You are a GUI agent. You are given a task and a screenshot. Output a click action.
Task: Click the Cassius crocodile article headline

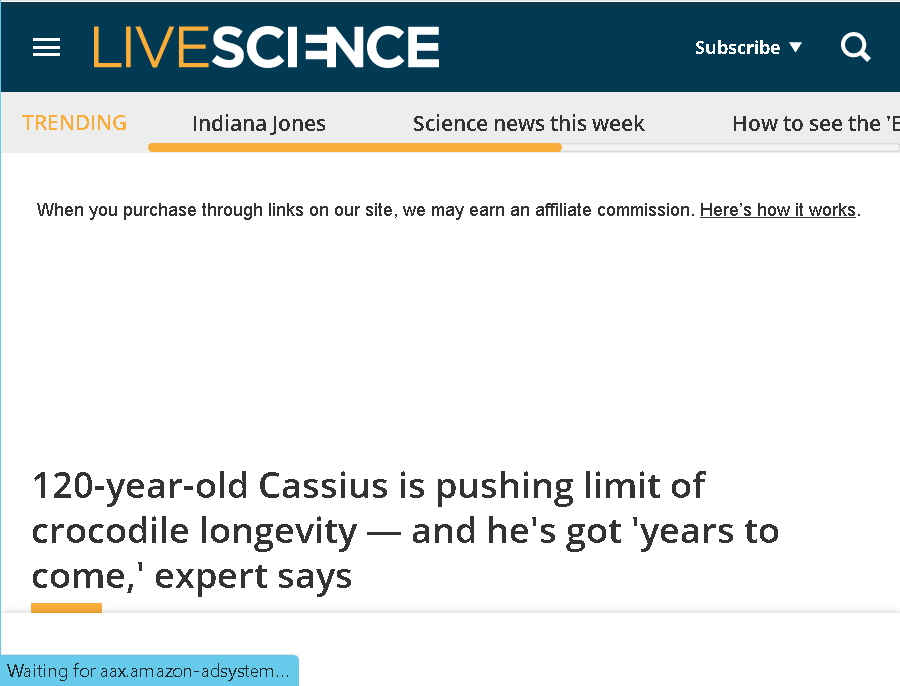pos(405,530)
